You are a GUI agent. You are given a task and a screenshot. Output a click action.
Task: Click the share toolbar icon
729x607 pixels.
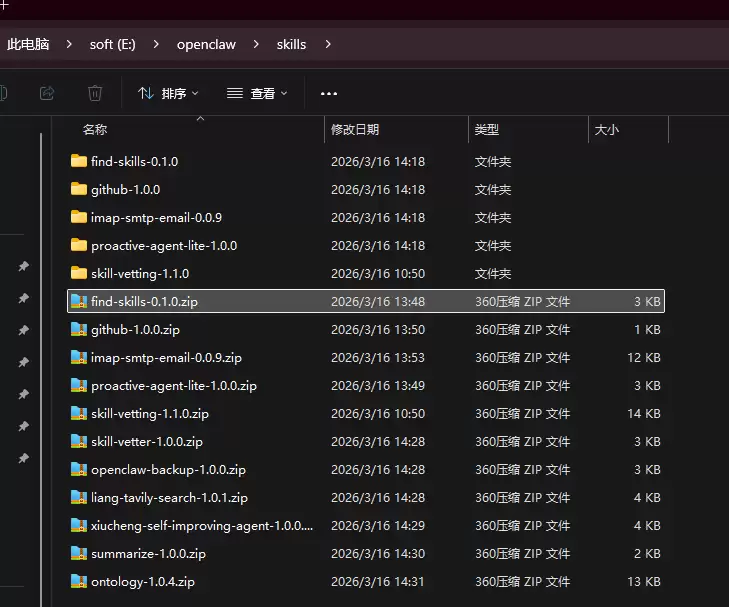pyautogui.click(x=47, y=93)
